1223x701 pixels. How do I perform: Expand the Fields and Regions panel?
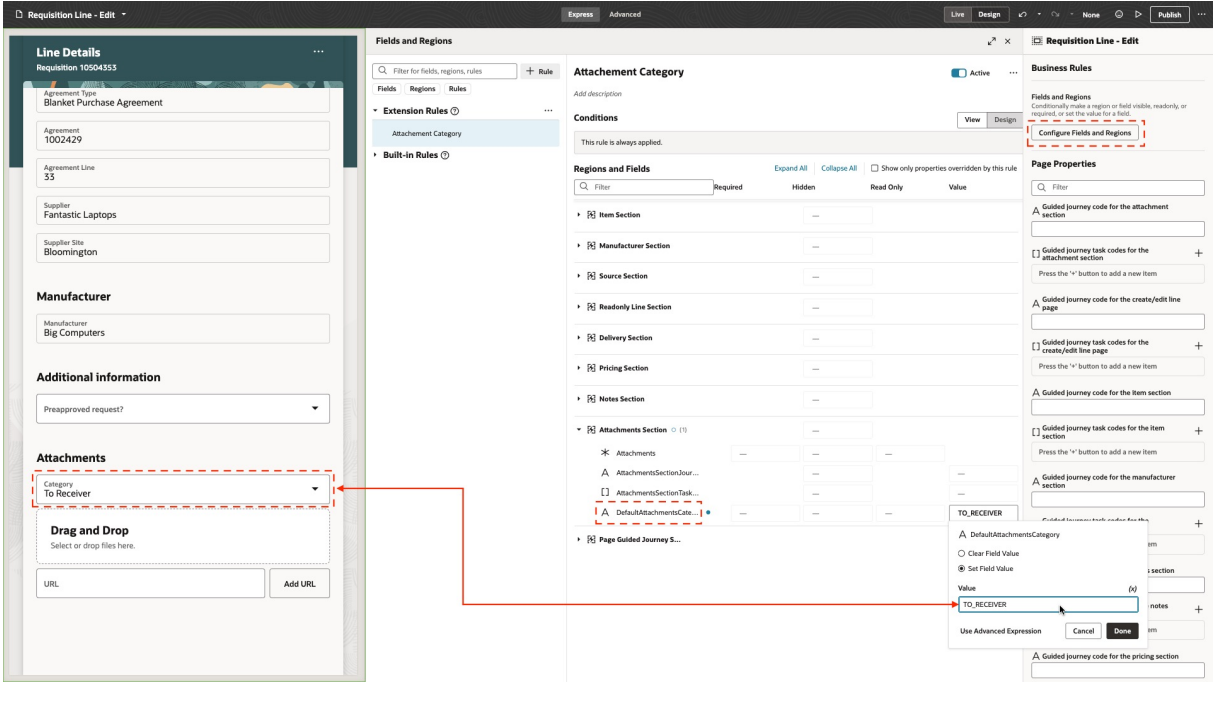[991, 41]
